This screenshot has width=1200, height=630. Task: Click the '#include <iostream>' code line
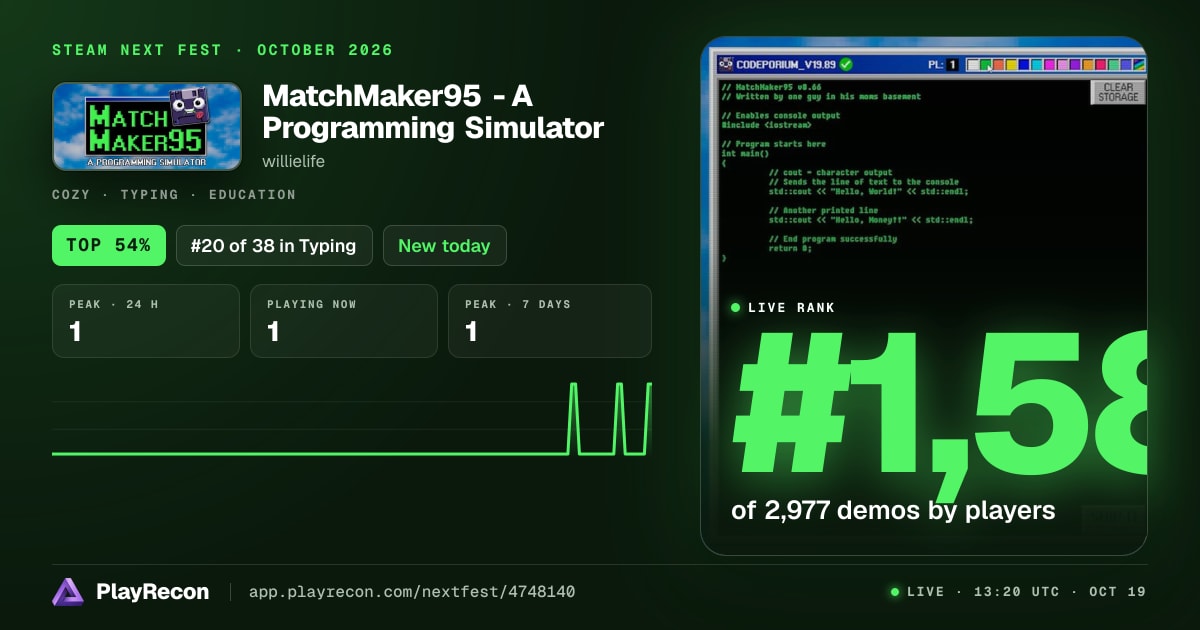click(766, 125)
